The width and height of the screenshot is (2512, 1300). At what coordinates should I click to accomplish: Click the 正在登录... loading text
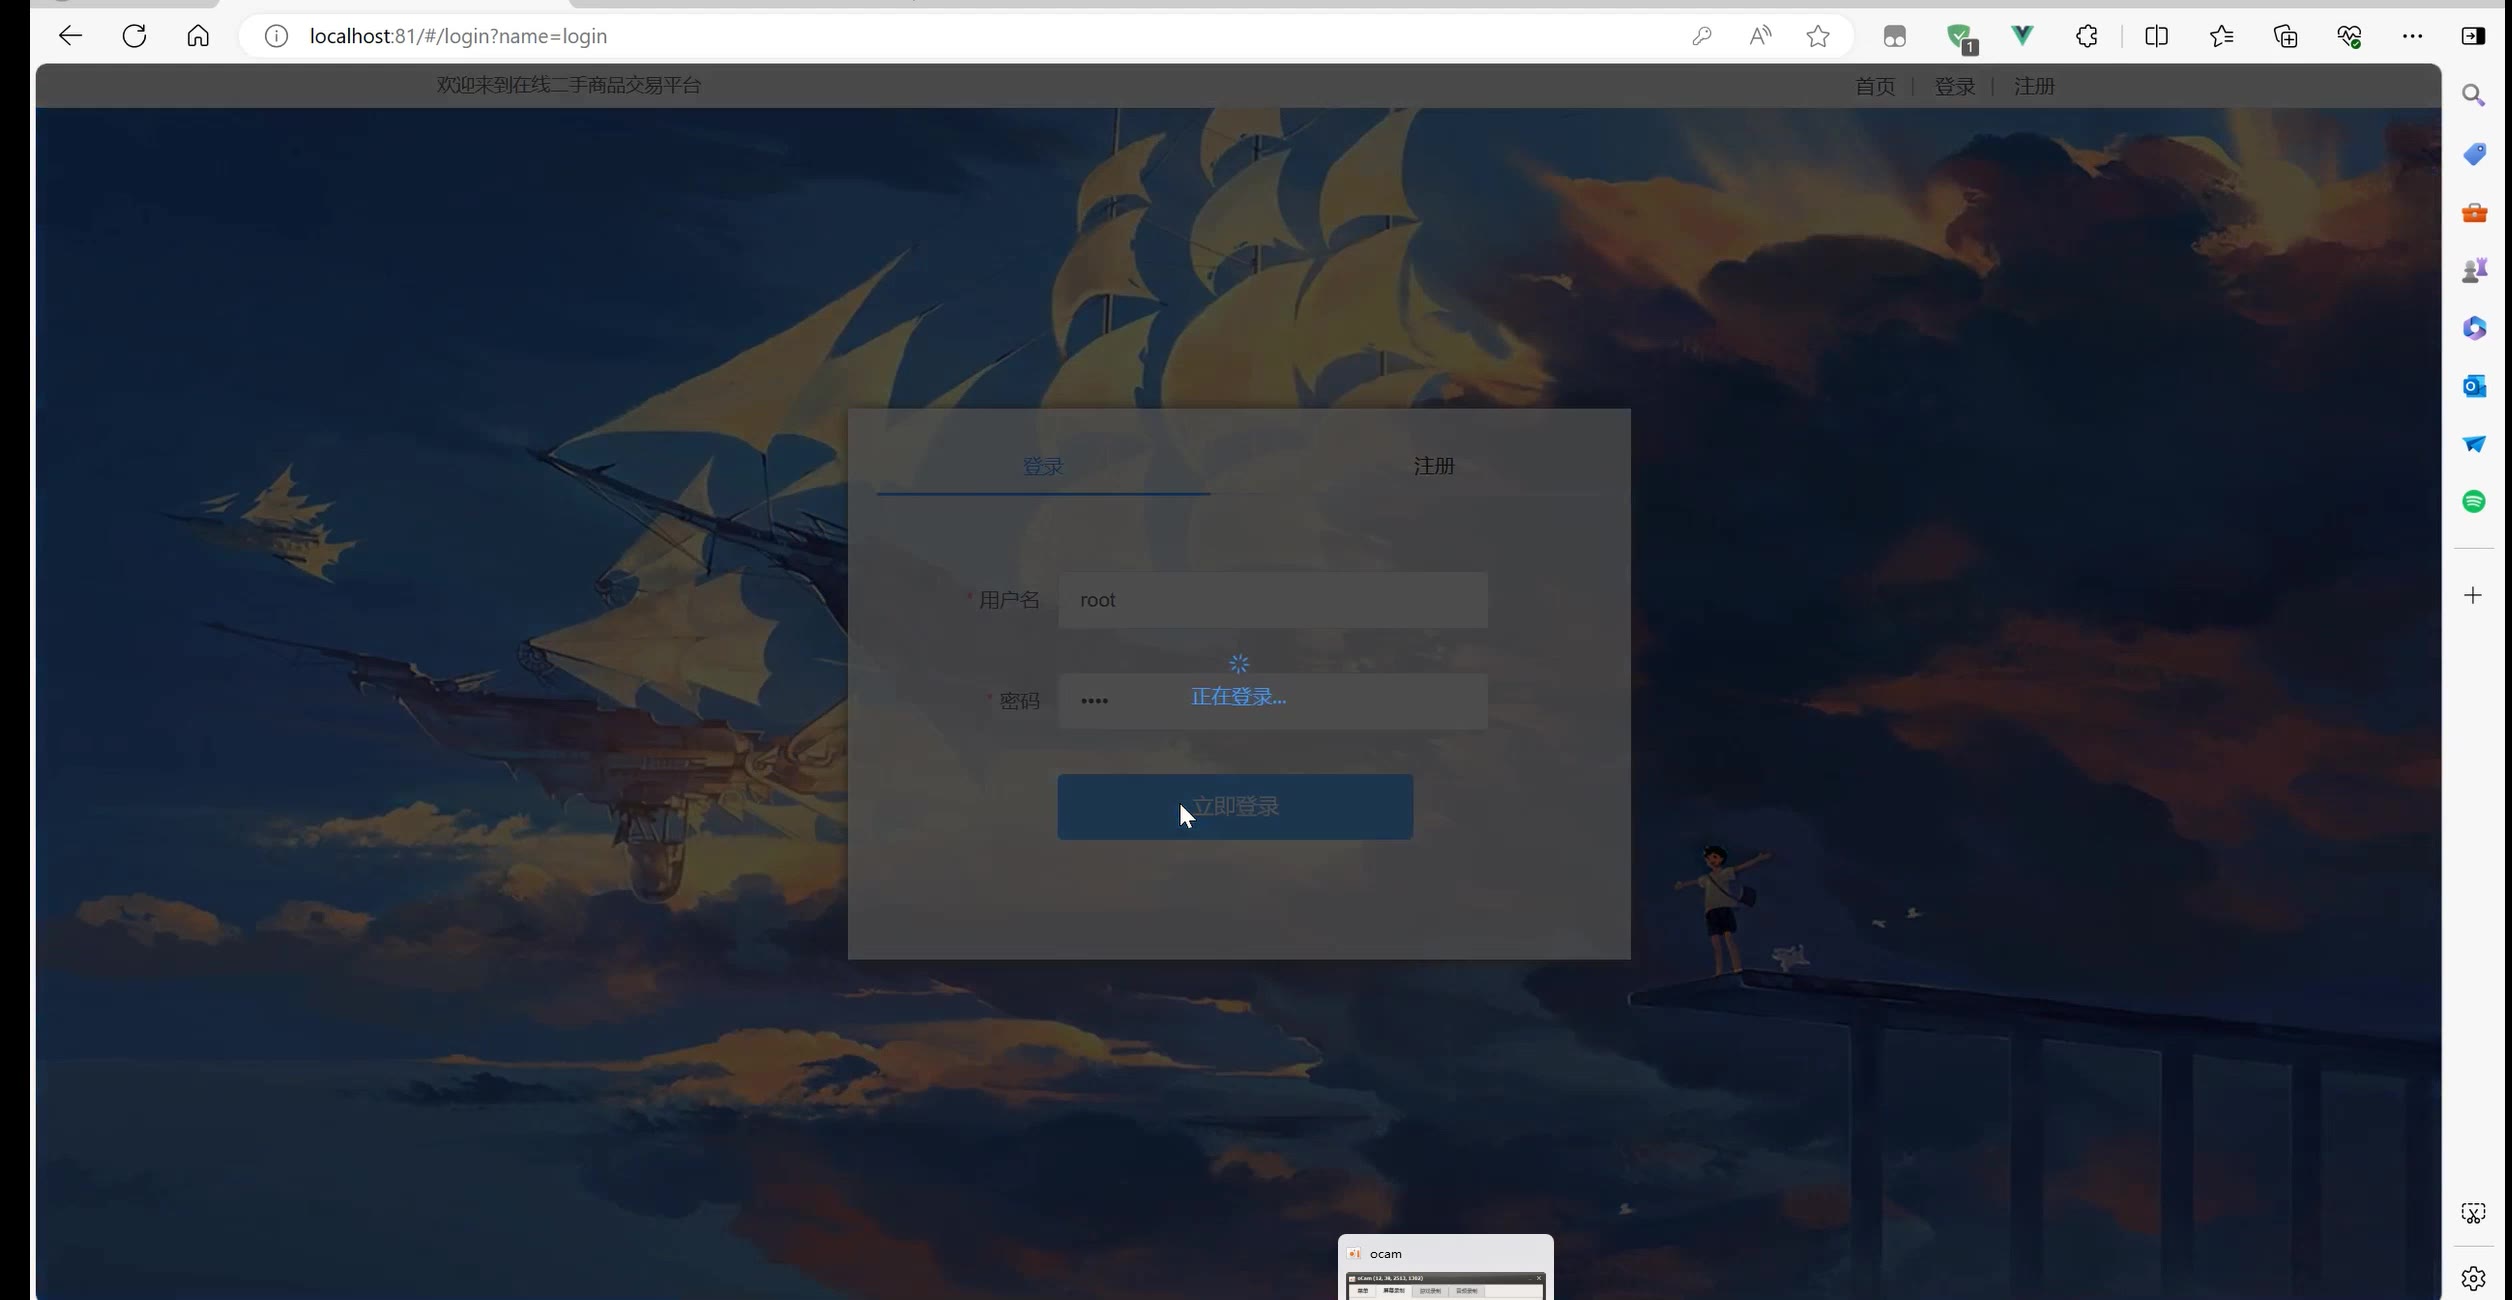click(x=1238, y=697)
